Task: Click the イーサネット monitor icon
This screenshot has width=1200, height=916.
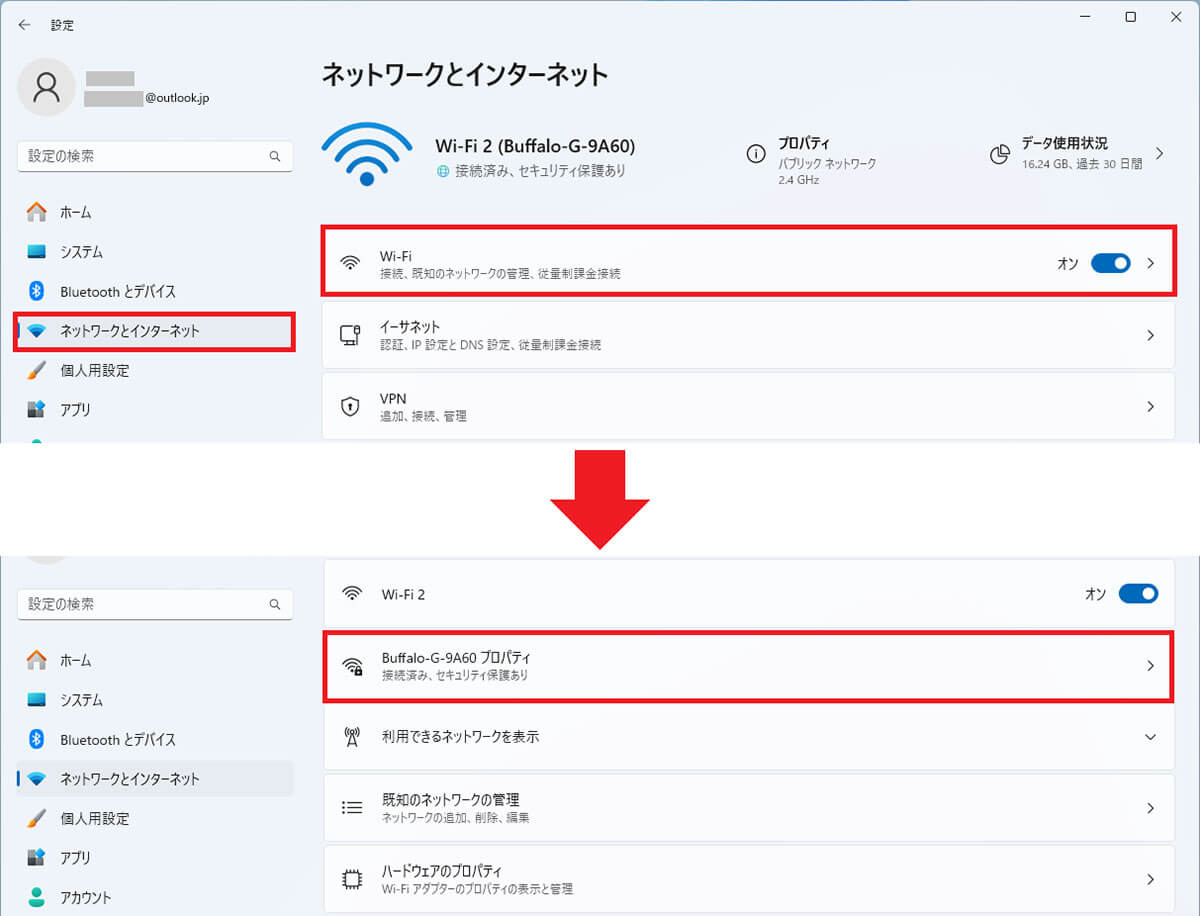Action: pos(350,335)
